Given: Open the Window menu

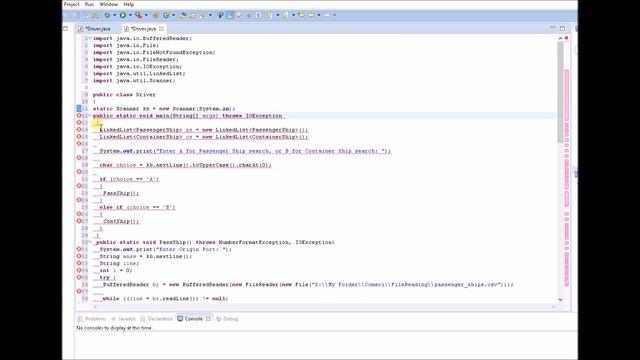Looking at the screenshot, I should click(x=109, y=4).
